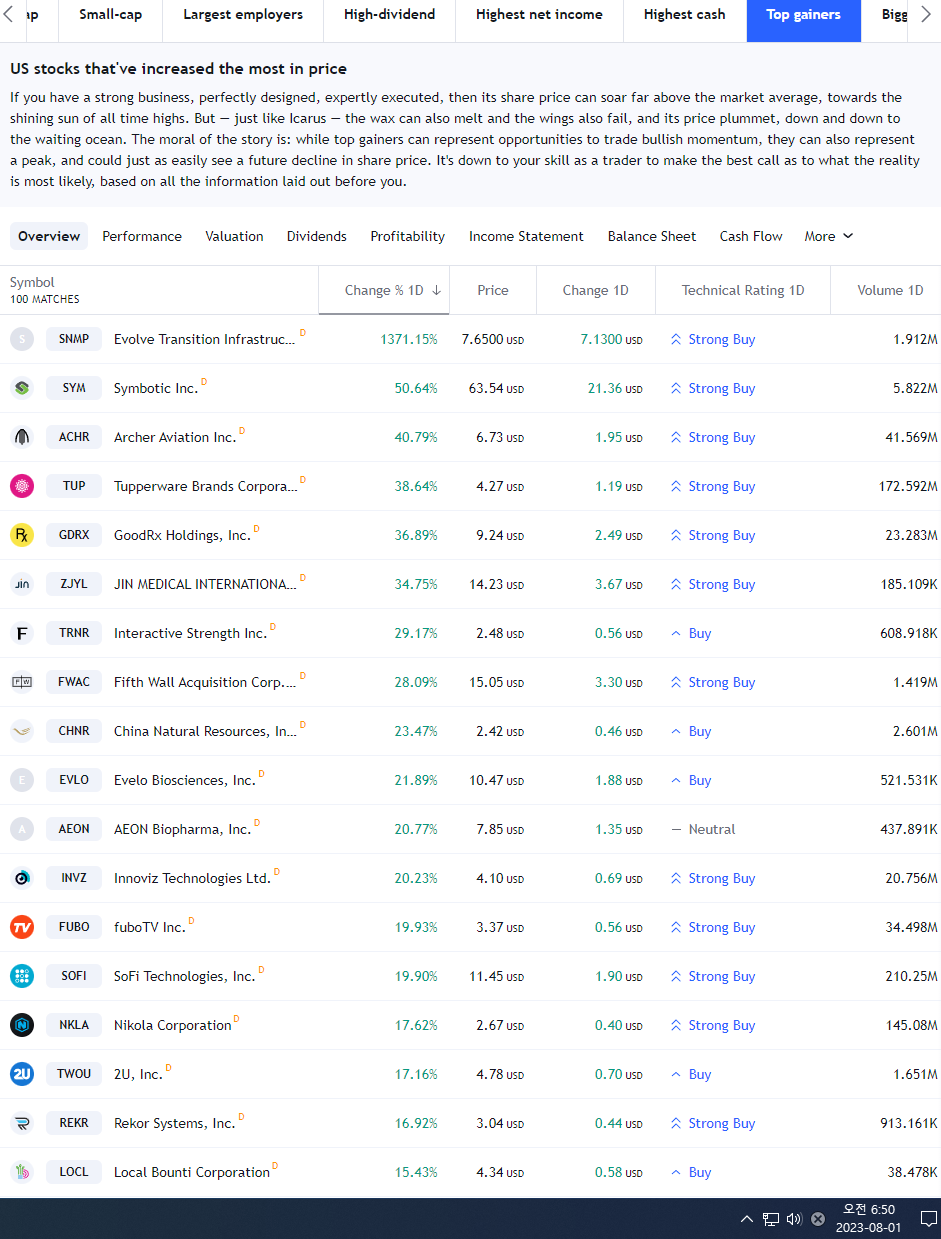Screen dimensions: 941x1239
Task: Open the ACHR ticker link
Action: (x=74, y=437)
